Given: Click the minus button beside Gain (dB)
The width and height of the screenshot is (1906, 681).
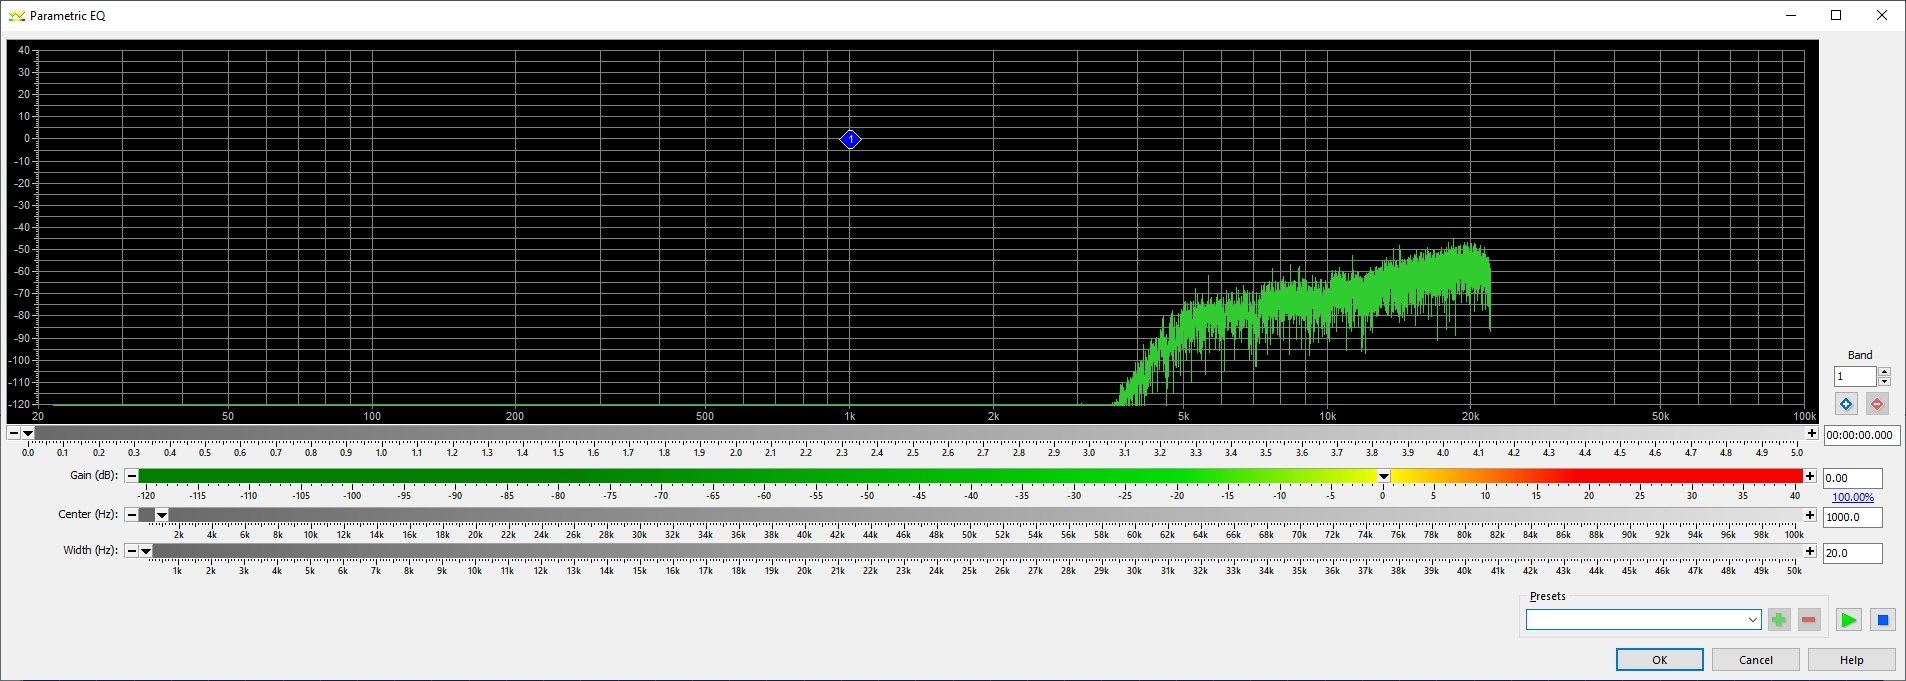Looking at the screenshot, I should click(131, 476).
